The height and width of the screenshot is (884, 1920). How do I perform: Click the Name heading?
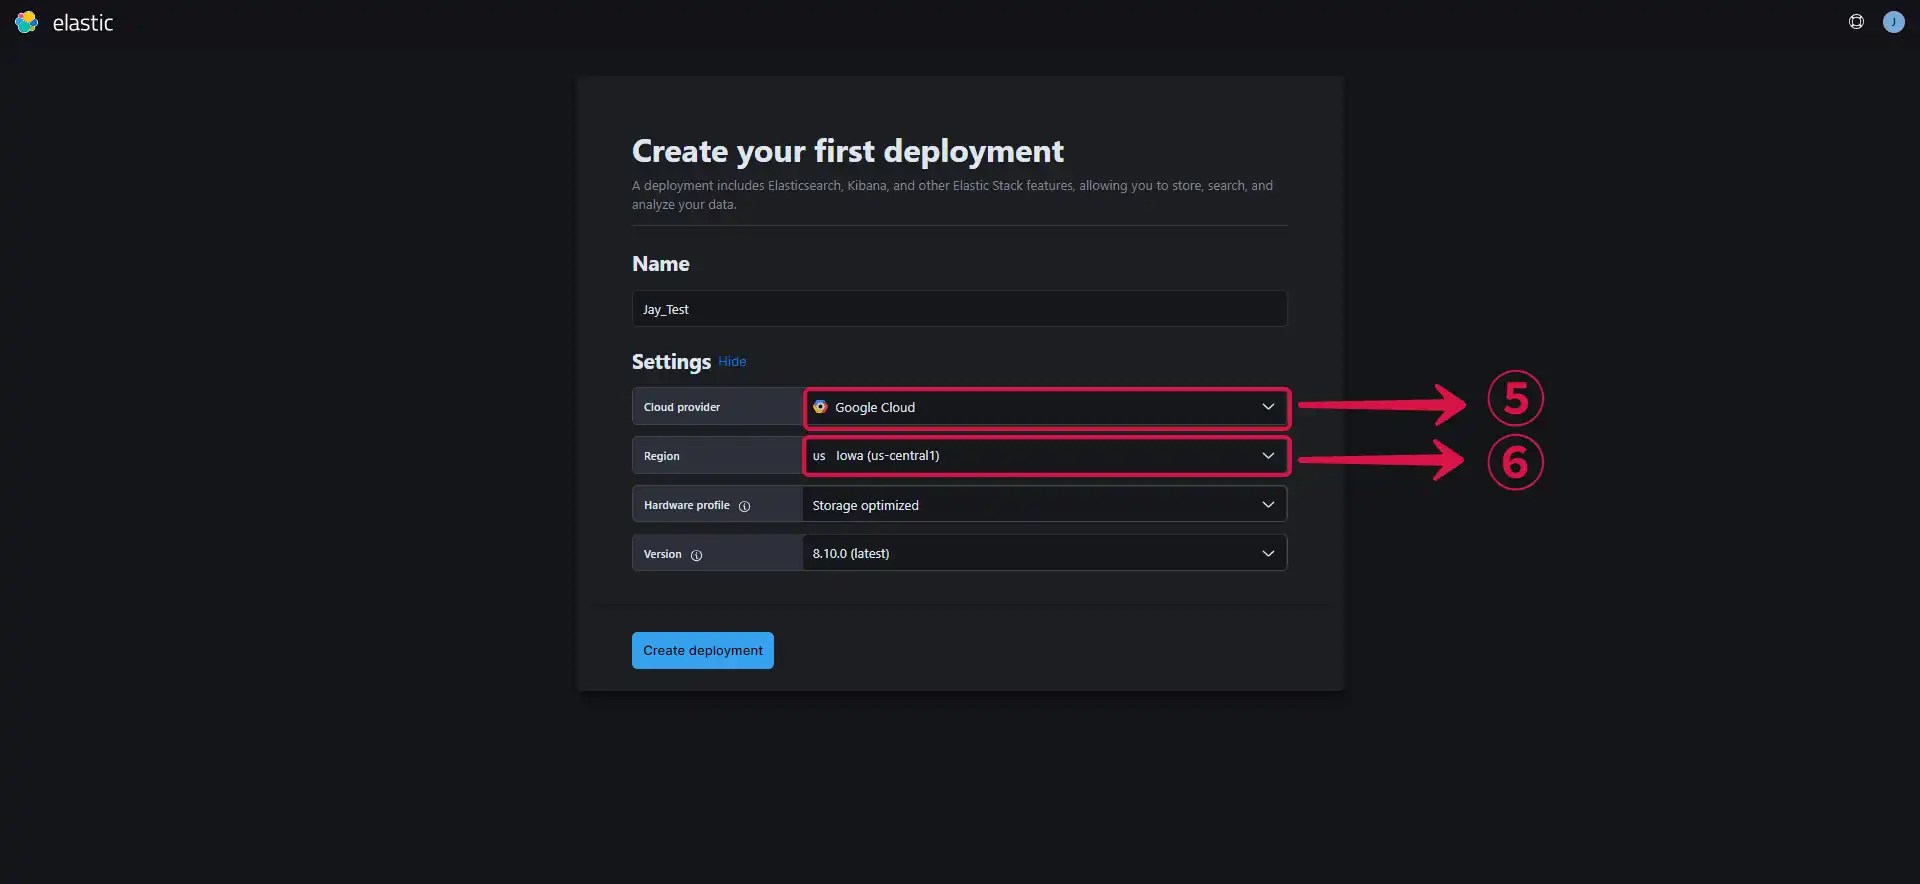click(661, 264)
